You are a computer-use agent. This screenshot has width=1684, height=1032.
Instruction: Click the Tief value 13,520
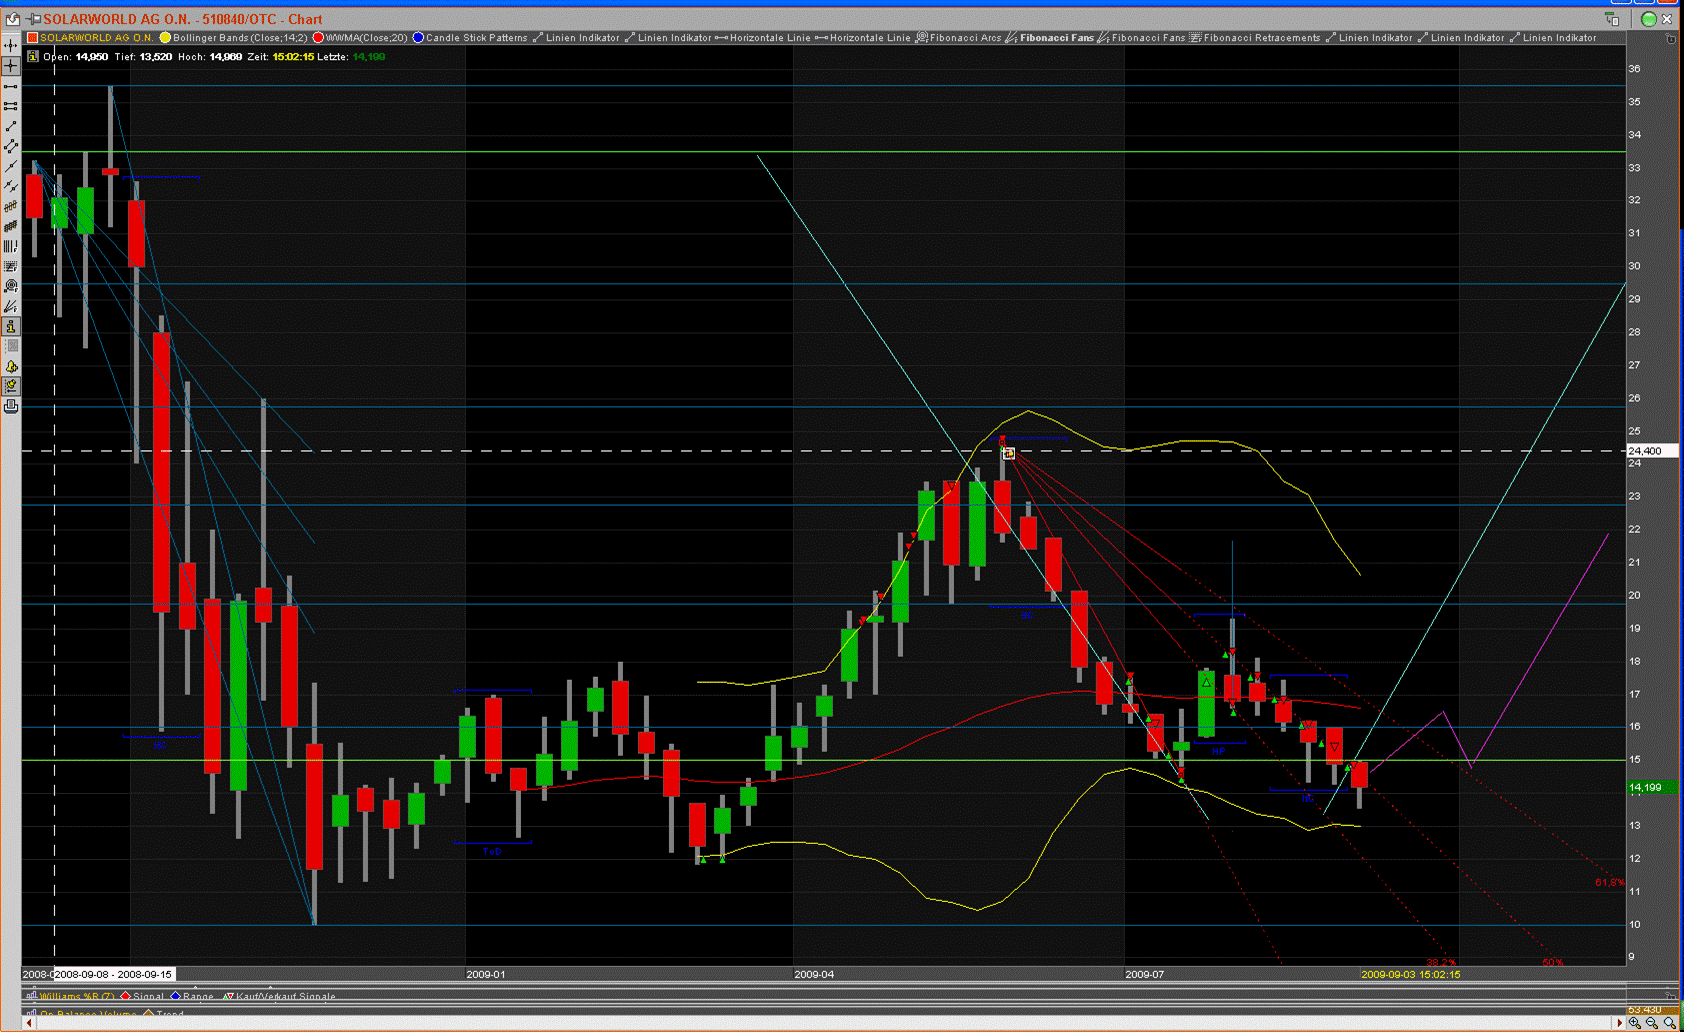(156, 57)
